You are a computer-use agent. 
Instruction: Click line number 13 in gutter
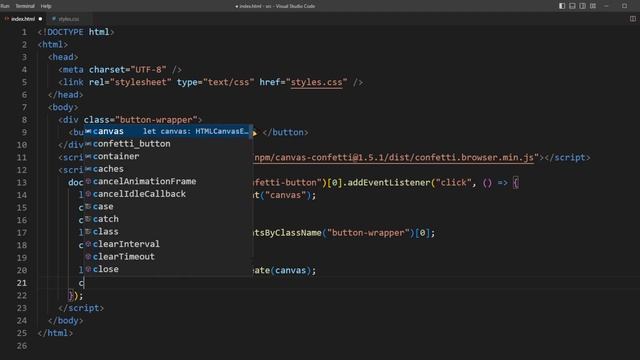tap(22, 182)
